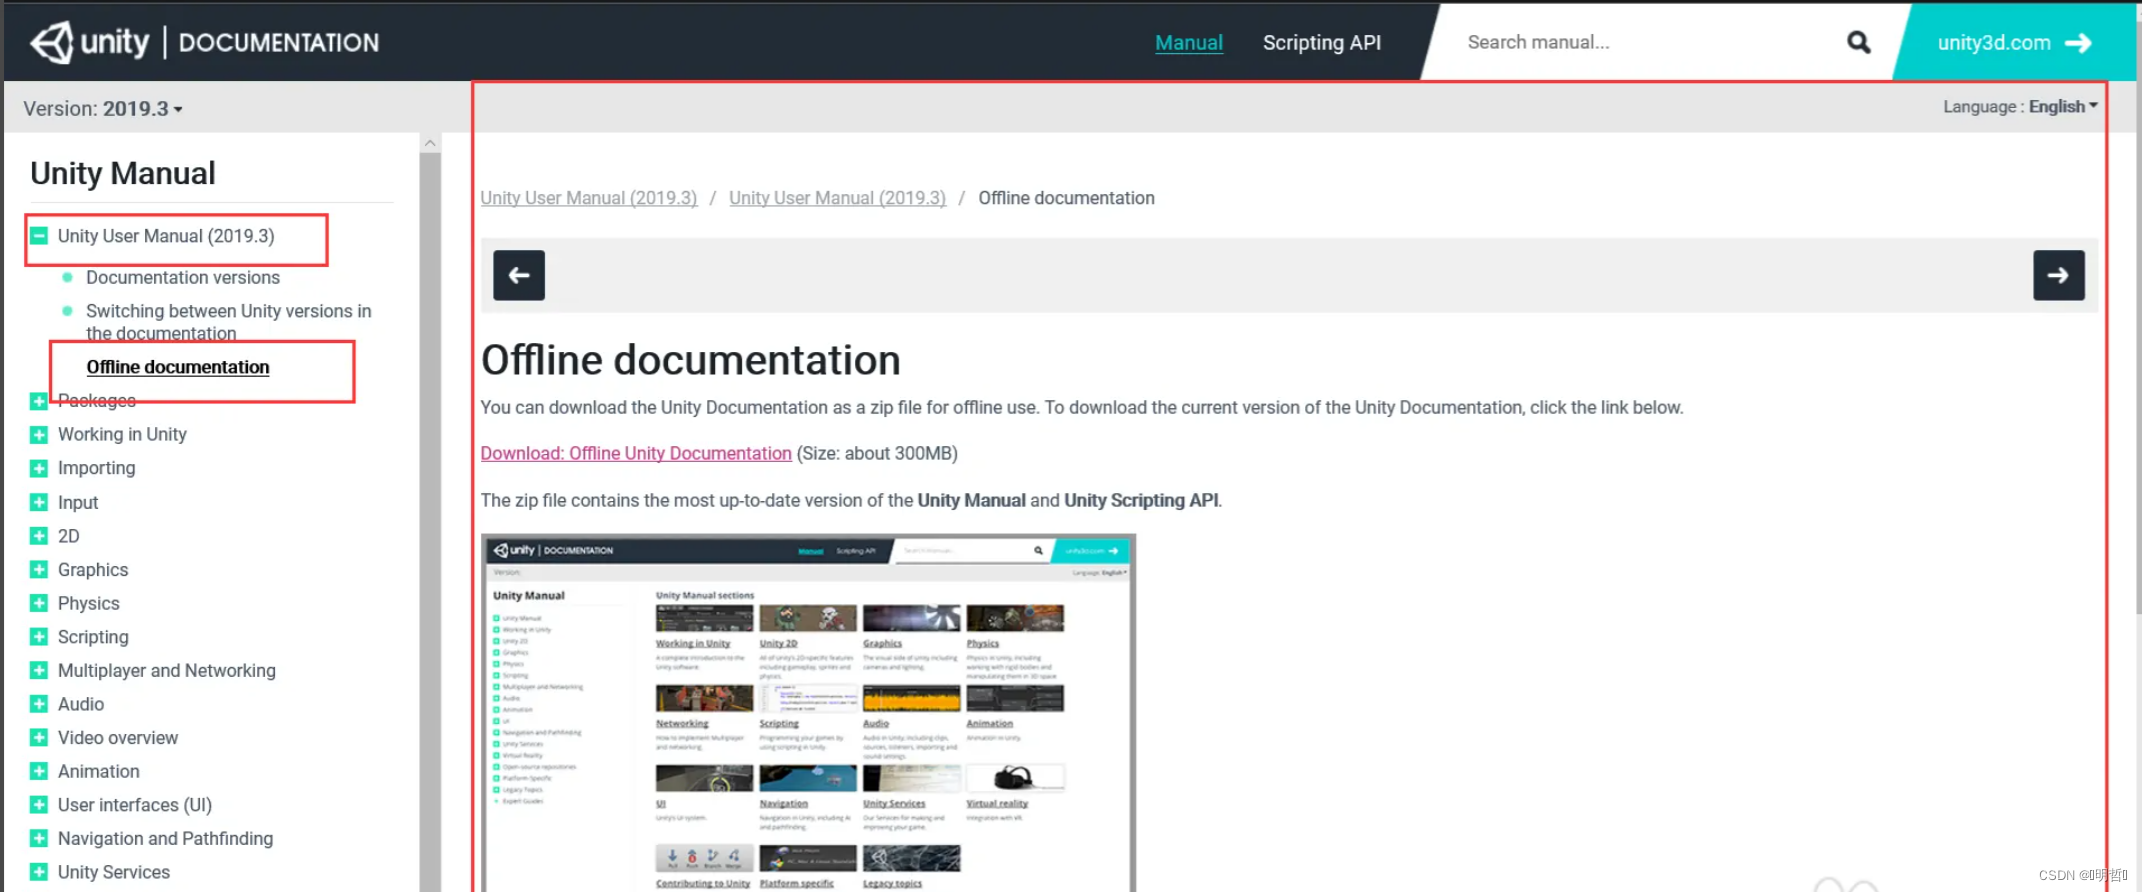This screenshot has width=2142, height=892.
Task: Open the unity3d.com link button
Action: 2013,43
